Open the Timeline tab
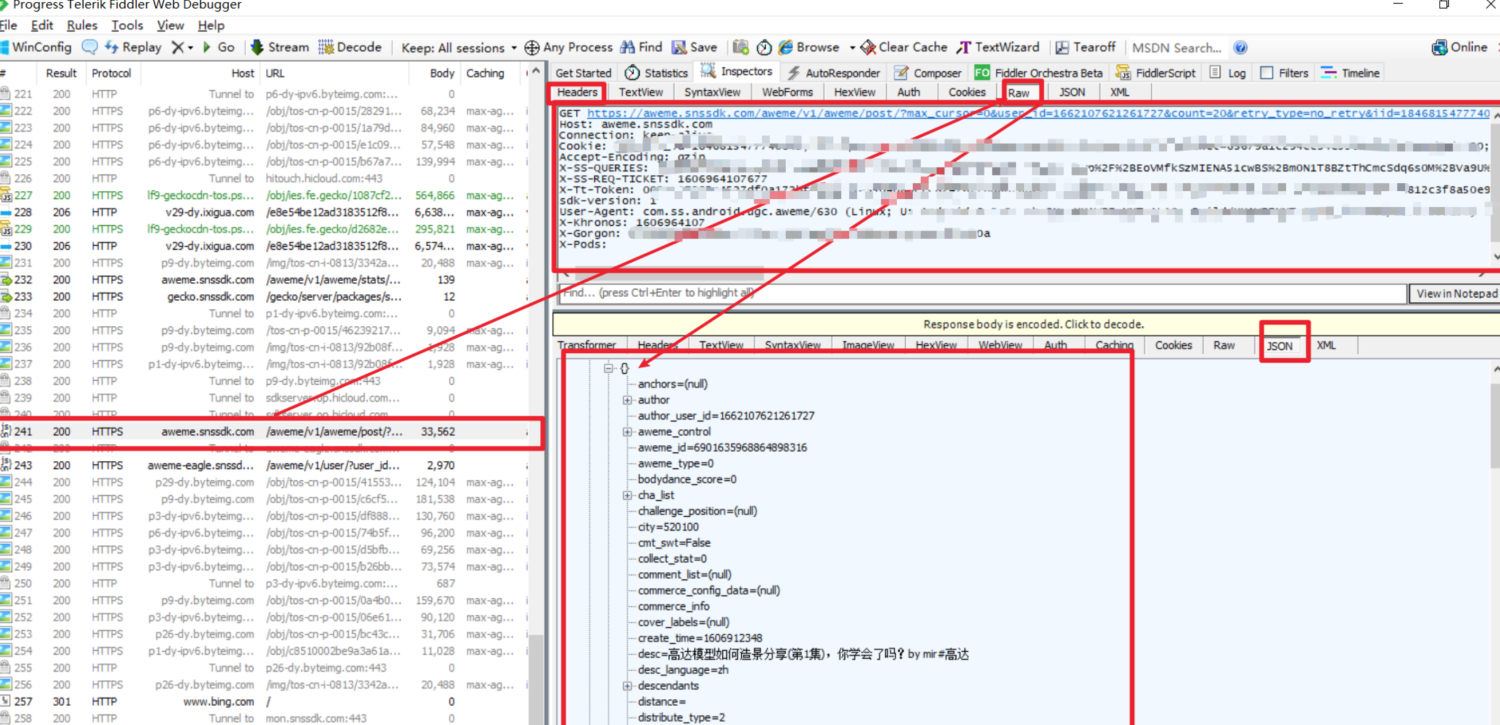Image resolution: width=1500 pixels, height=725 pixels. tap(1350, 73)
